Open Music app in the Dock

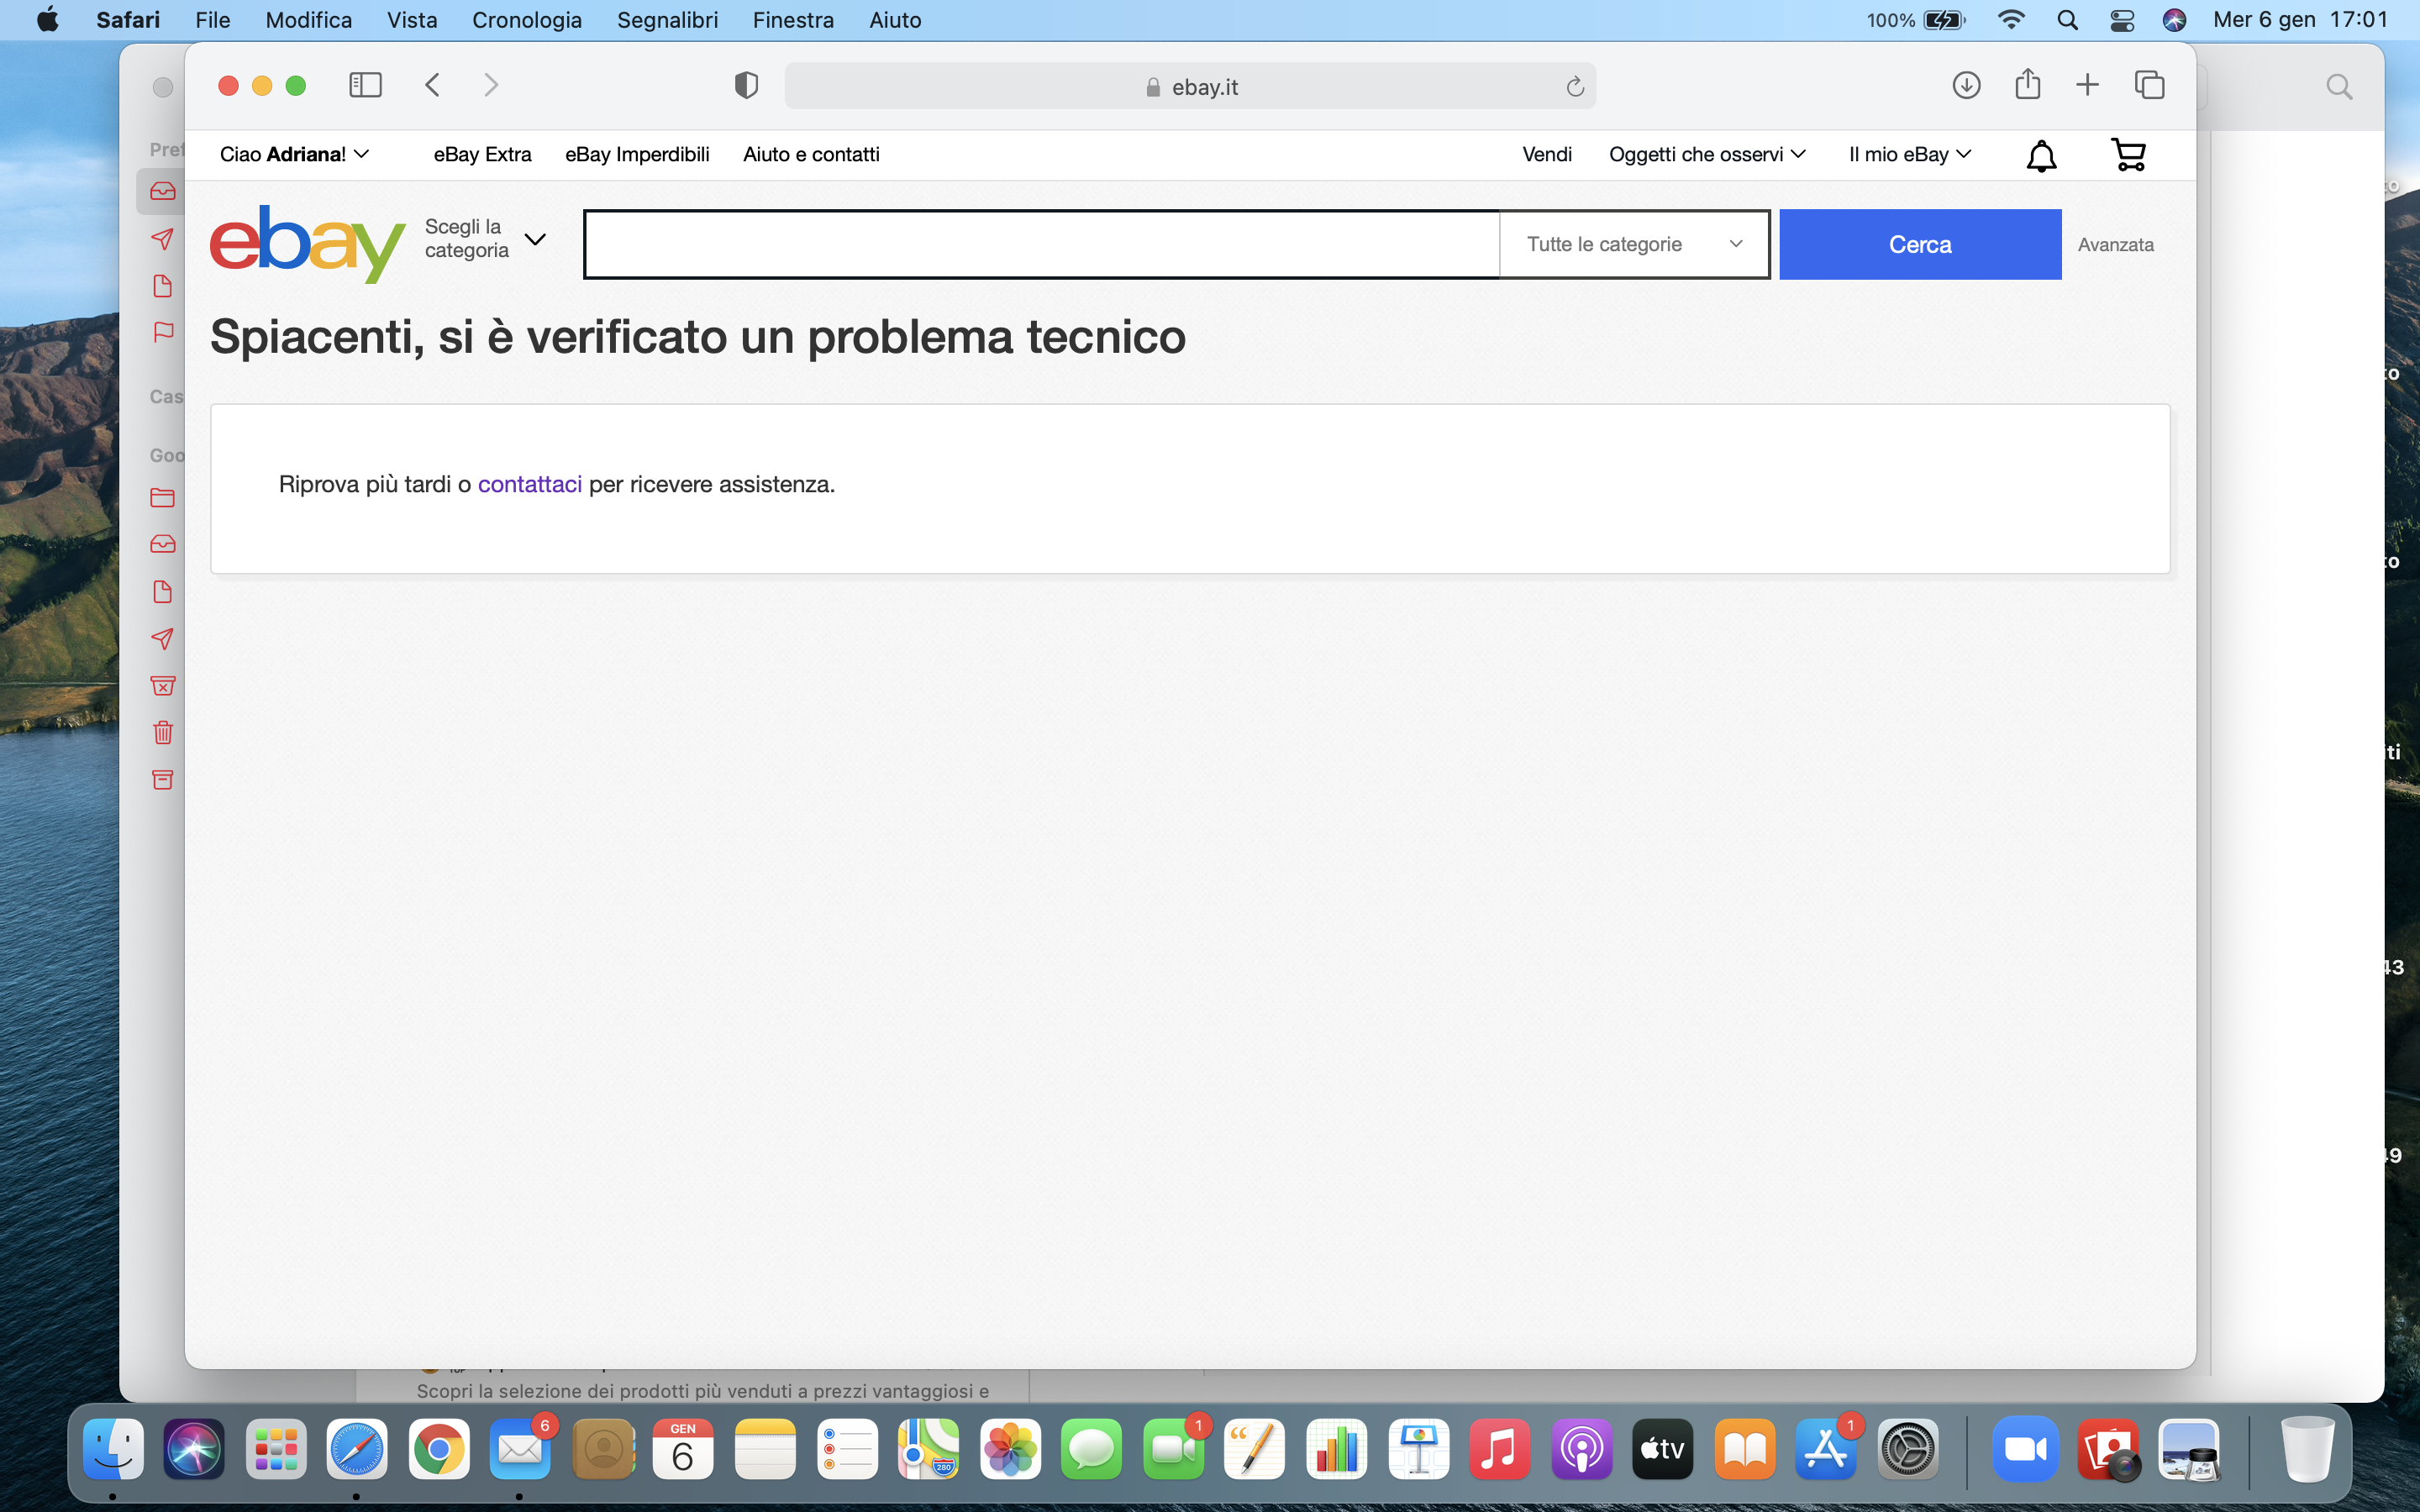click(x=1499, y=1449)
